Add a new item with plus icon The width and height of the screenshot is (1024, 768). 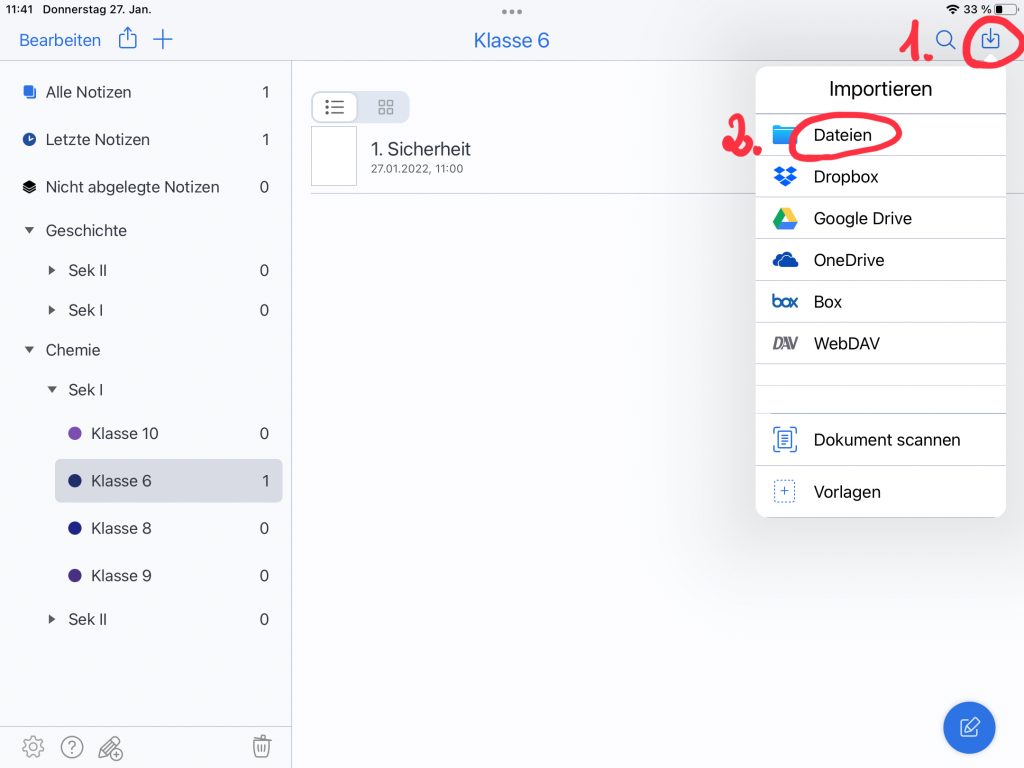tap(163, 40)
